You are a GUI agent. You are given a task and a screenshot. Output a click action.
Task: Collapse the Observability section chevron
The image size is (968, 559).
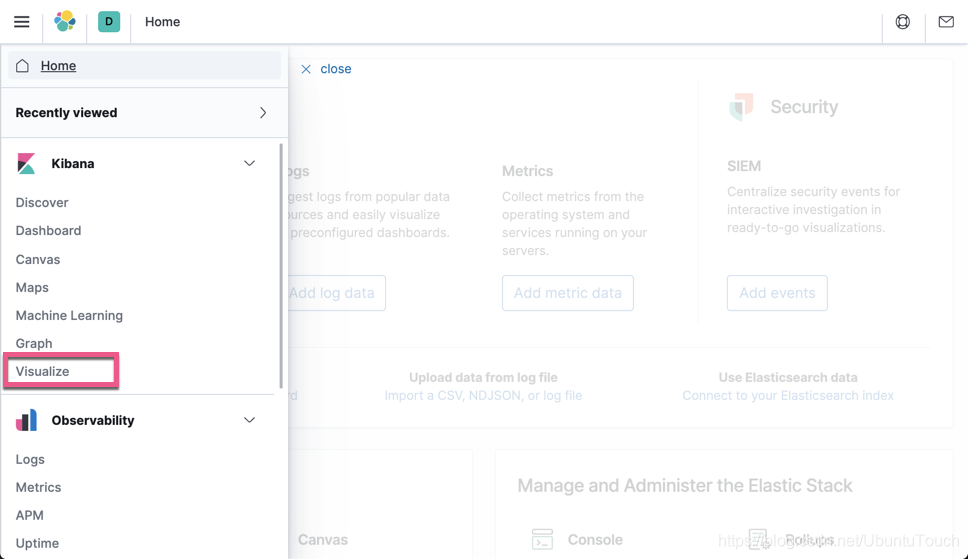coord(249,420)
